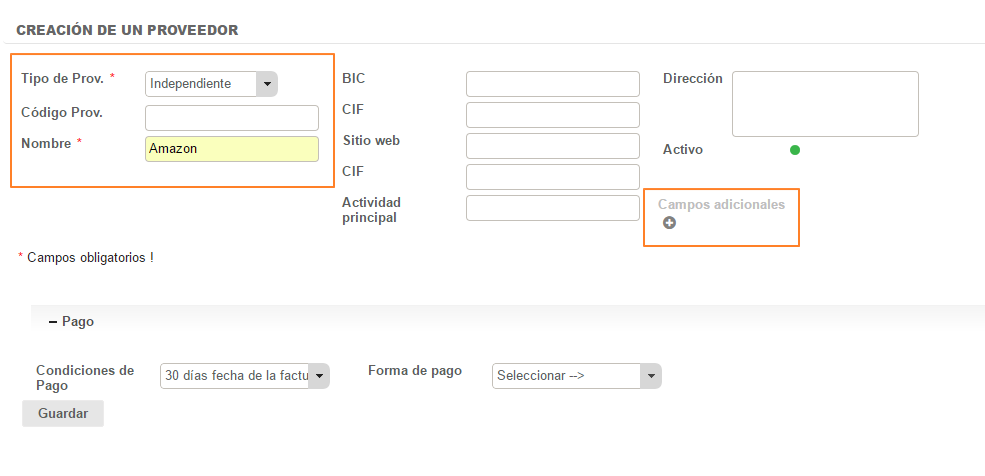Click the Sitio web input field
The image size is (985, 476).
point(552,146)
